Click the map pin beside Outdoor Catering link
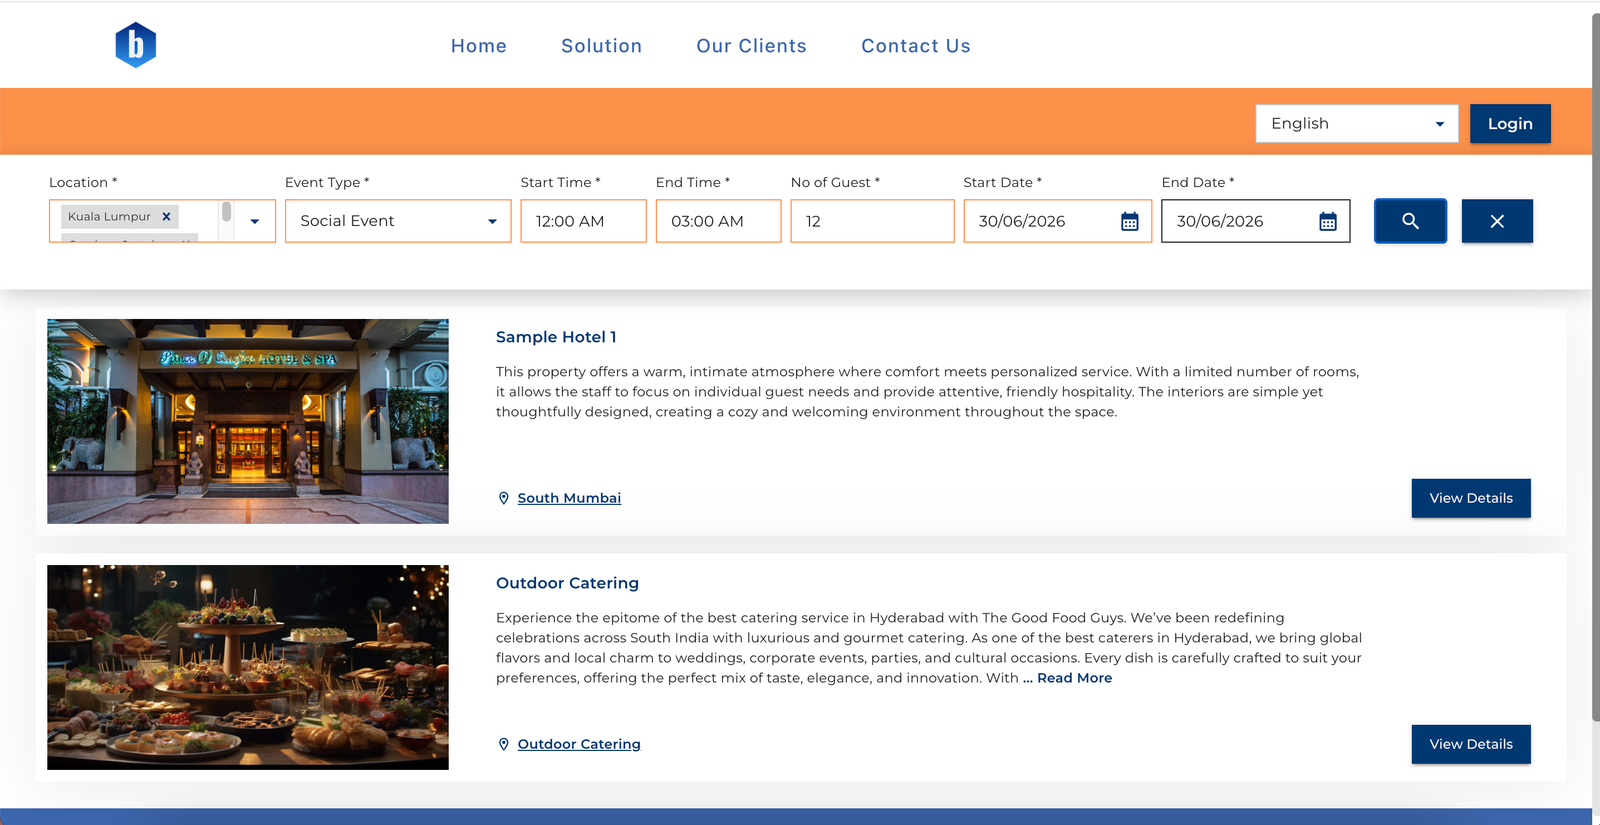Viewport: 1600px width, 825px height. click(504, 744)
